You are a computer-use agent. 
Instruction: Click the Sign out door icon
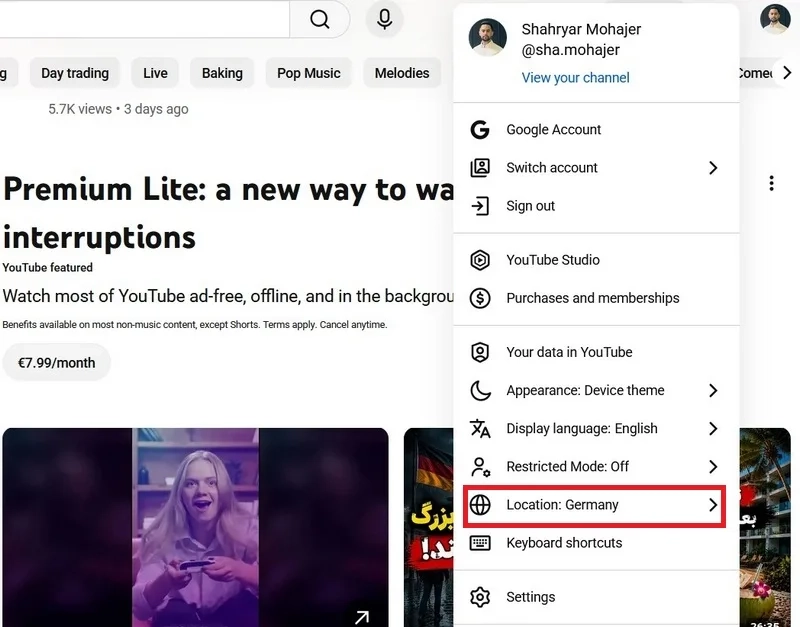coord(480,206)
